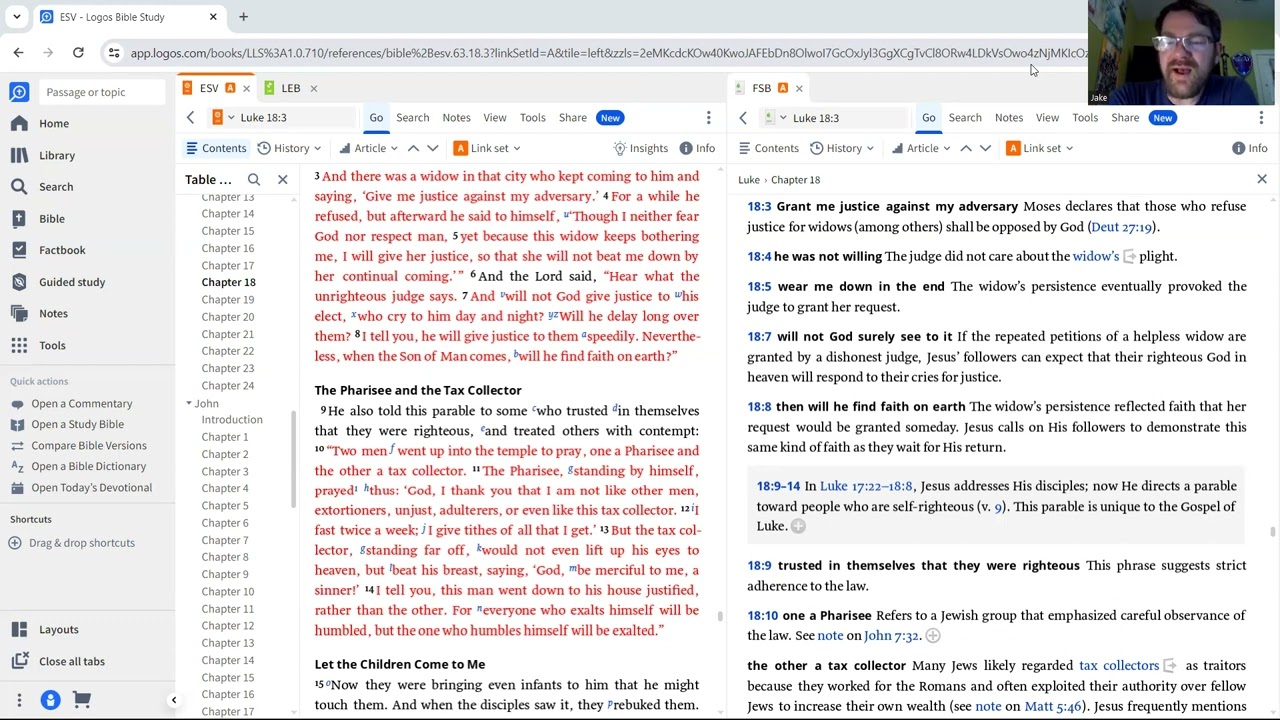Open the Tools sidebar item
1280x720 pixels.
[52, 345]
